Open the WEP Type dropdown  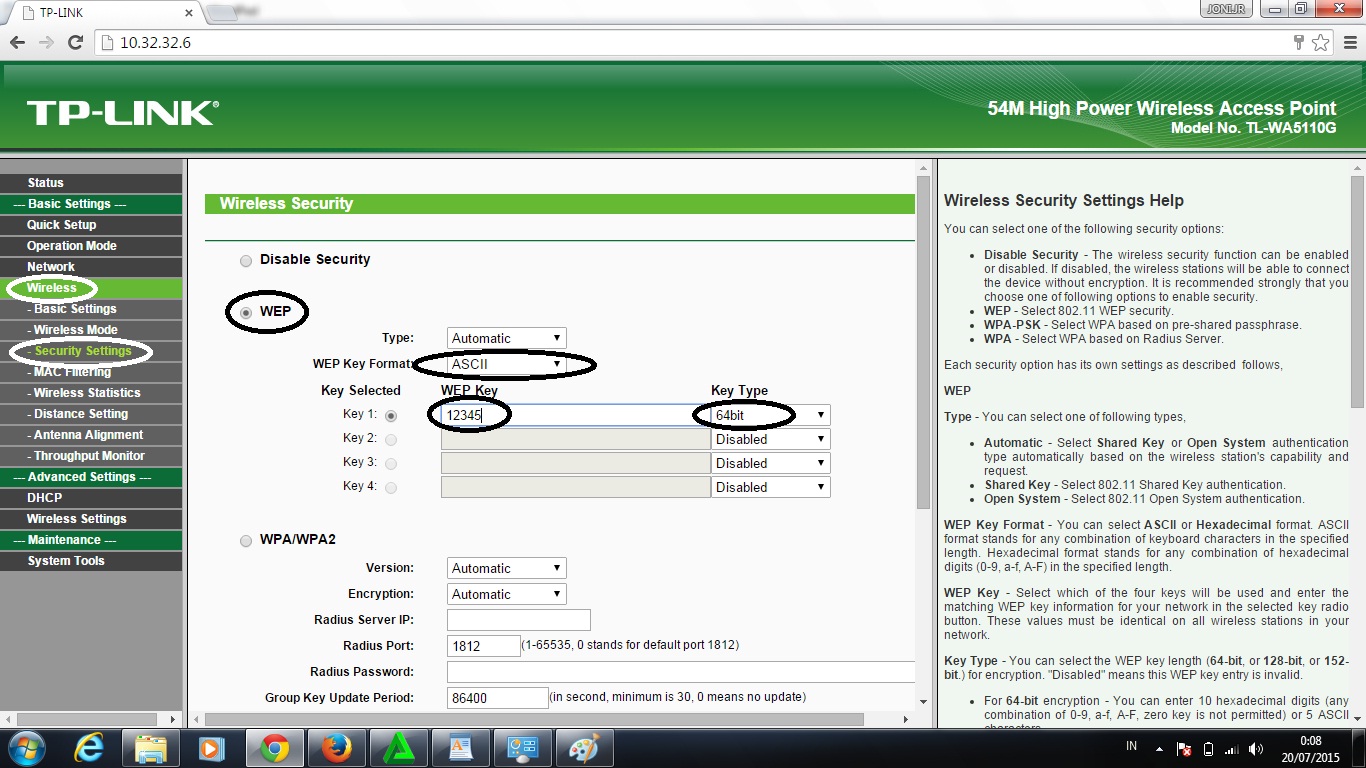507,338
